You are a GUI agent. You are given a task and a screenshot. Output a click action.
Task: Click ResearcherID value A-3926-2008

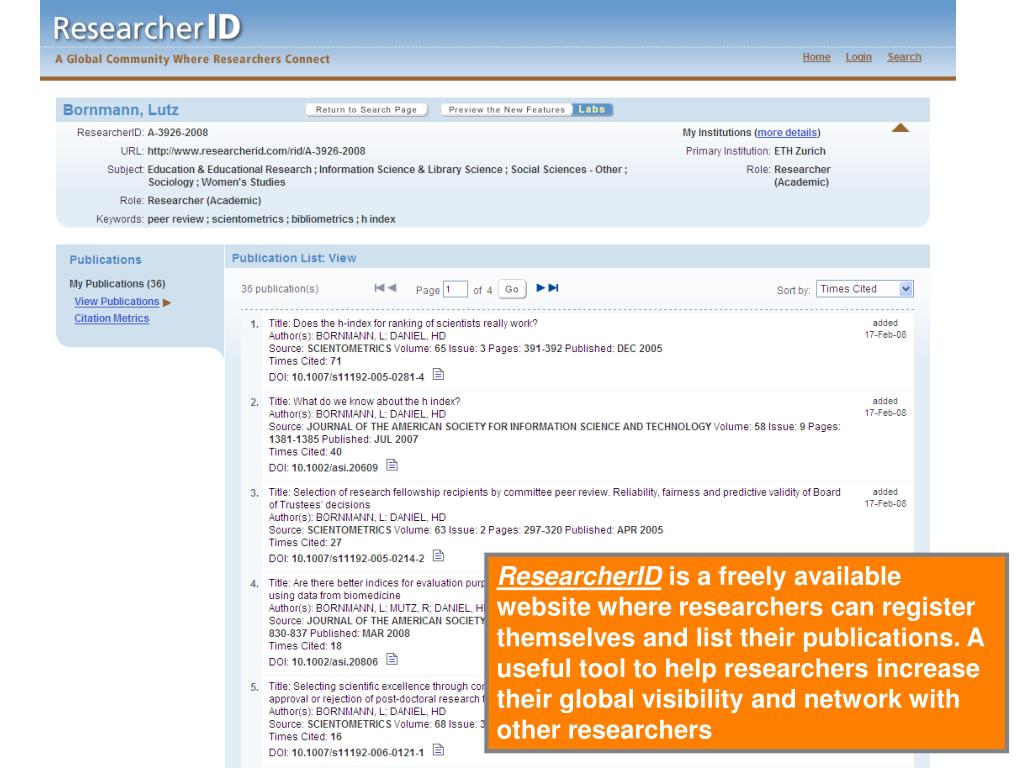pos(178,133)
